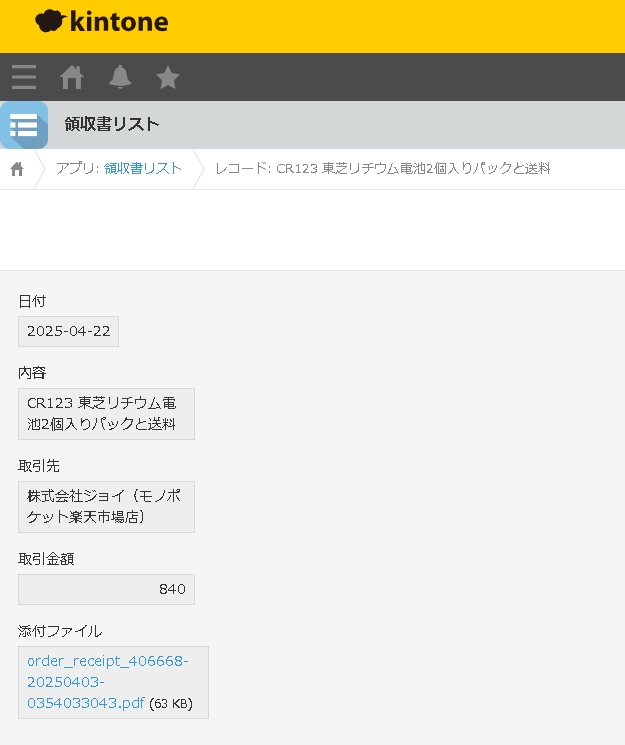Click the 取引先 field label
The width and height of the screenshot is (625, 745).
(39, 466)
